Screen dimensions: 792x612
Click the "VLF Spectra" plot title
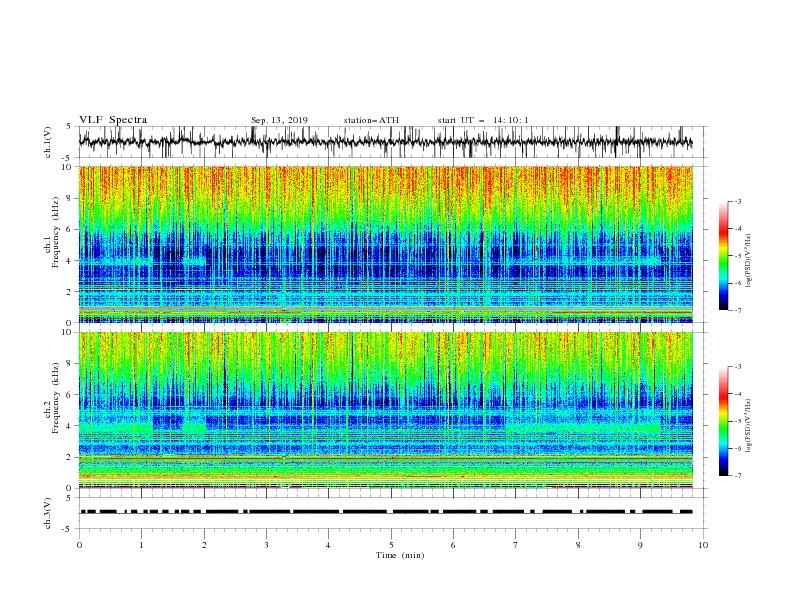click(113, 120)
